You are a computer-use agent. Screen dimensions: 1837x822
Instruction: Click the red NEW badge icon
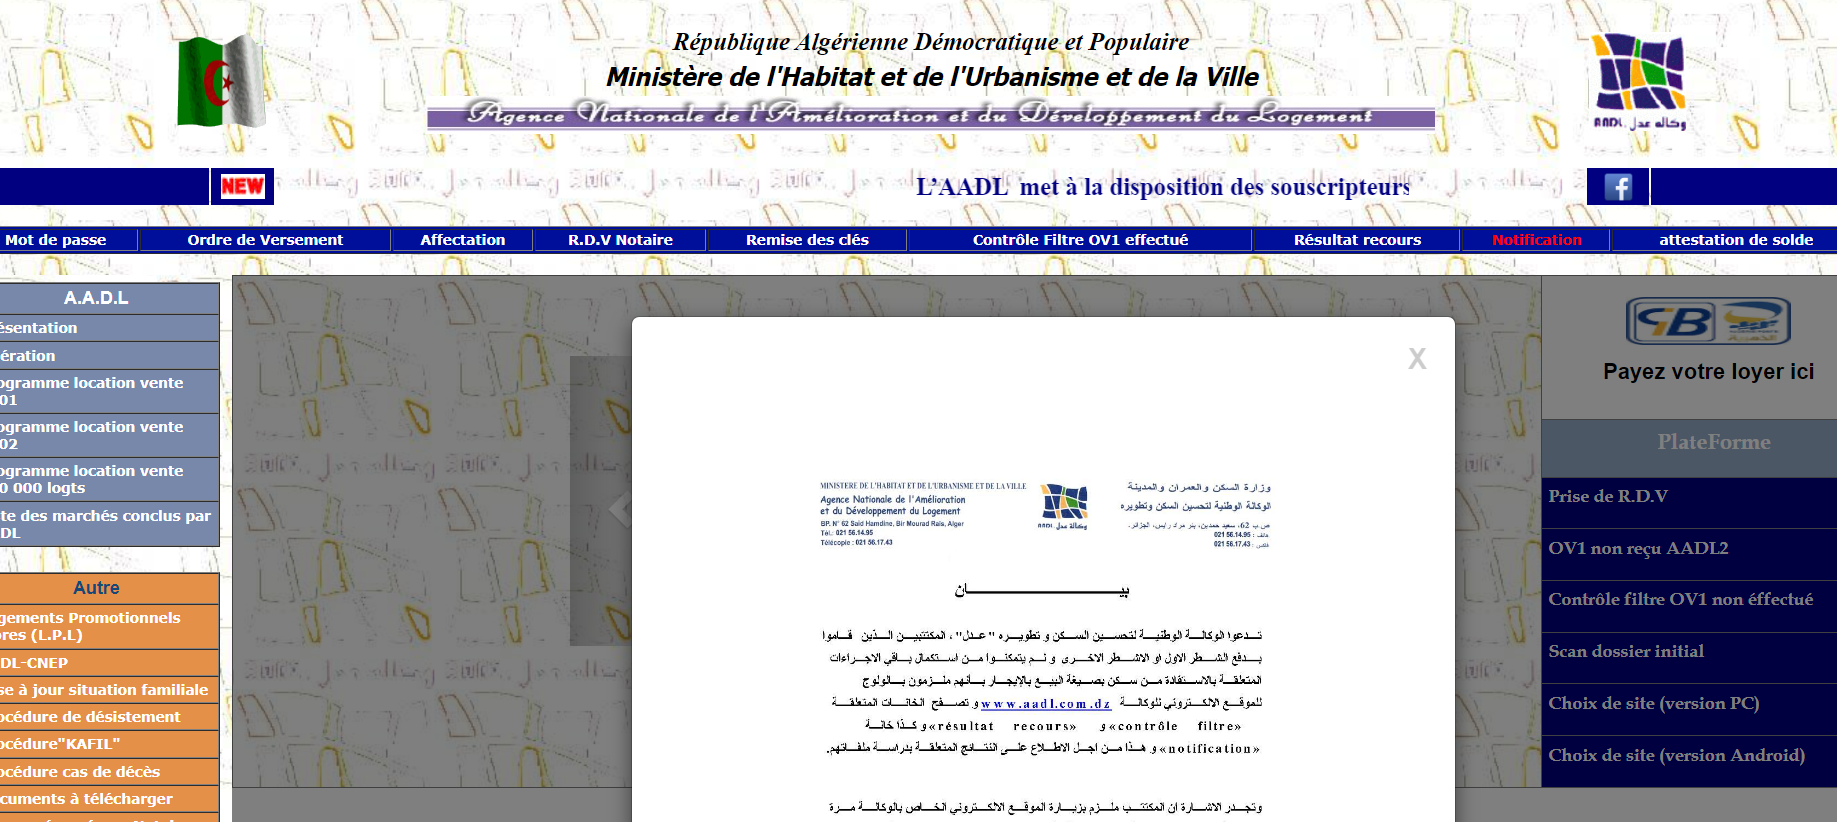[242, 186]
